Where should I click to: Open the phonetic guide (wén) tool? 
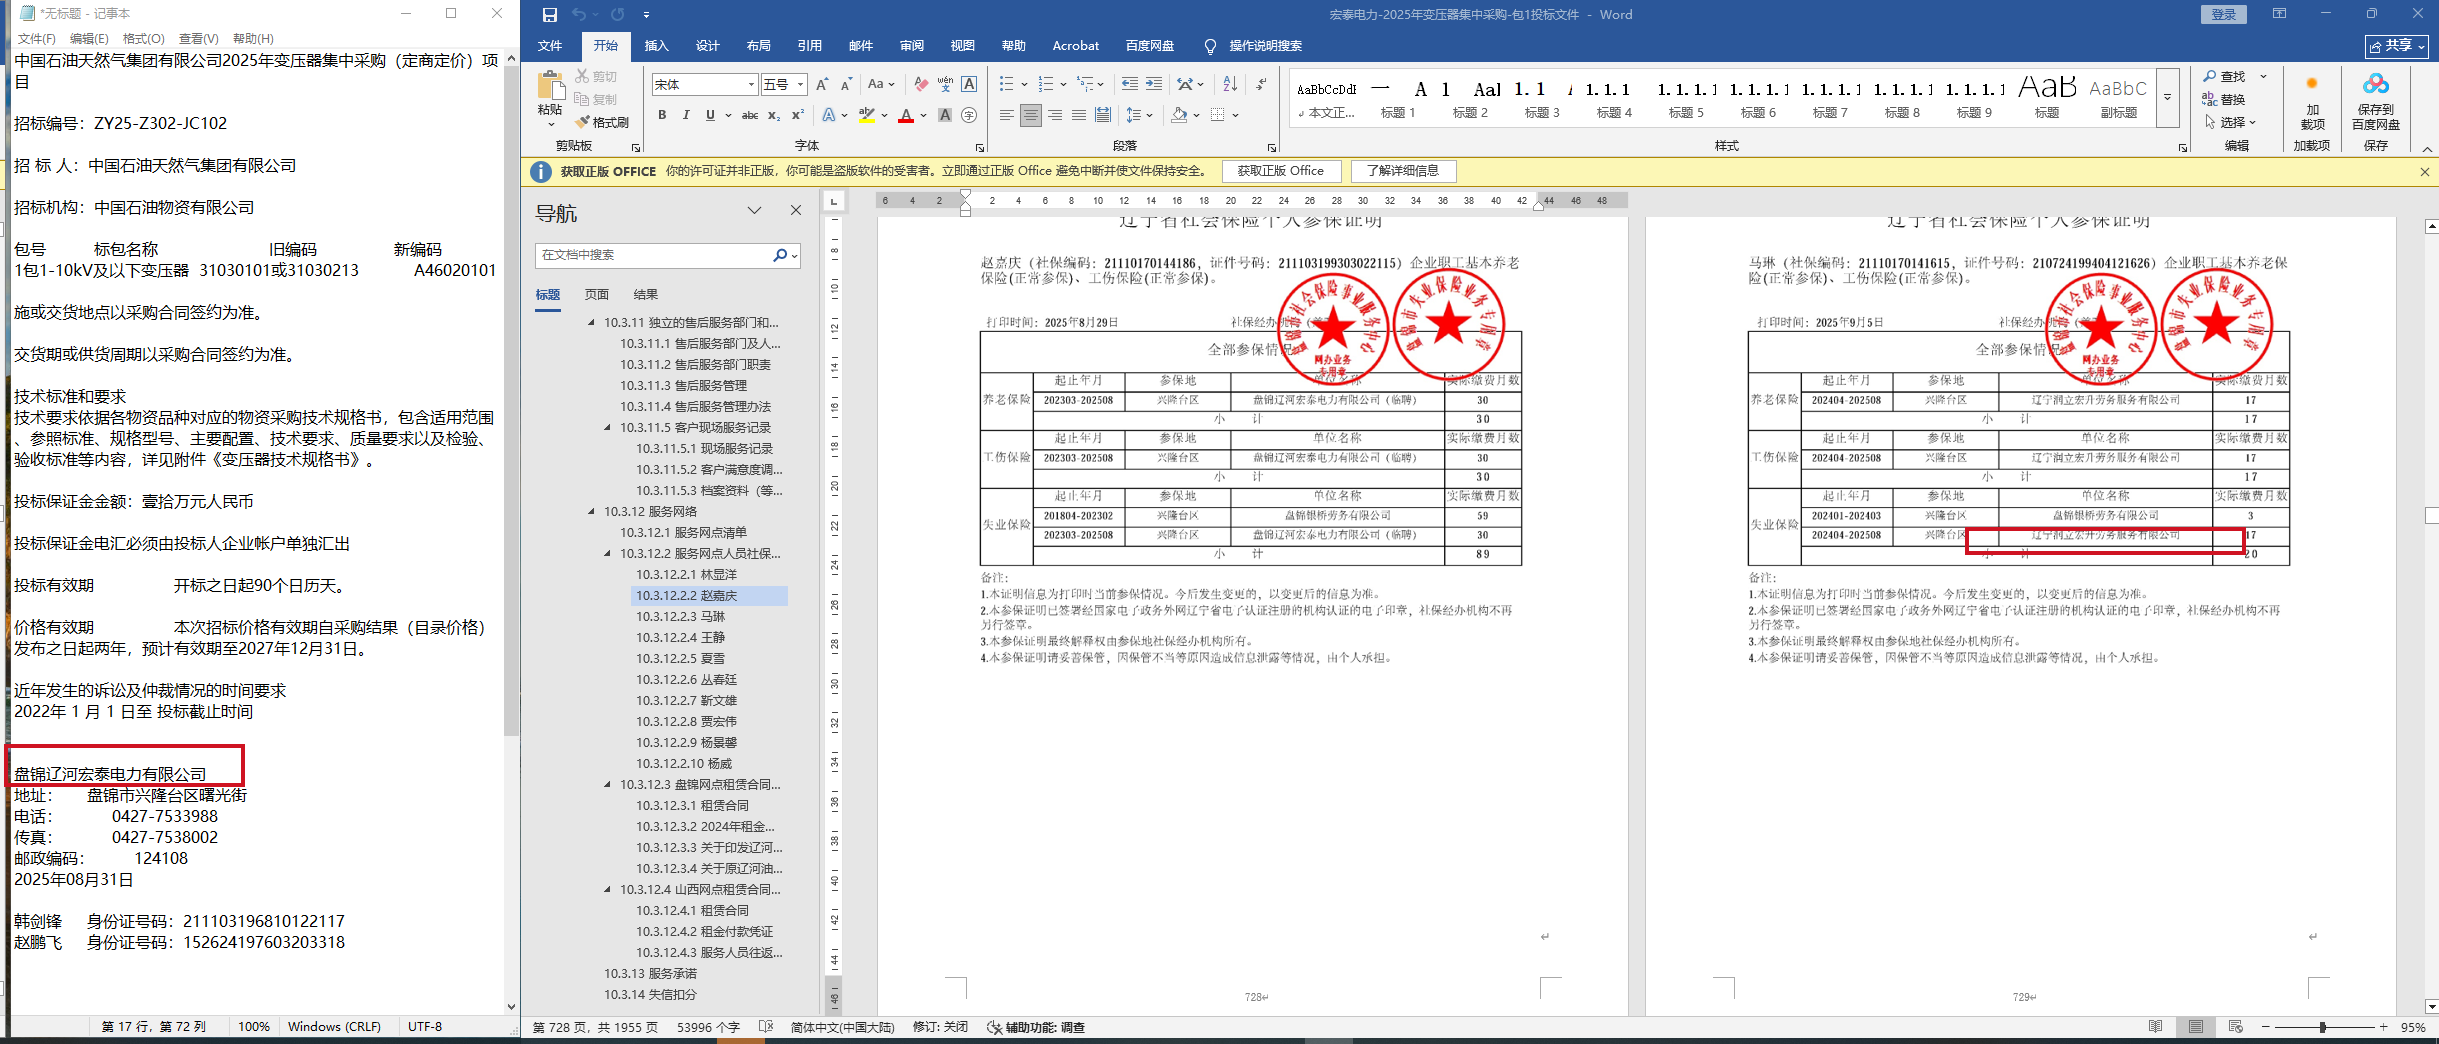[x=945, y=84]
